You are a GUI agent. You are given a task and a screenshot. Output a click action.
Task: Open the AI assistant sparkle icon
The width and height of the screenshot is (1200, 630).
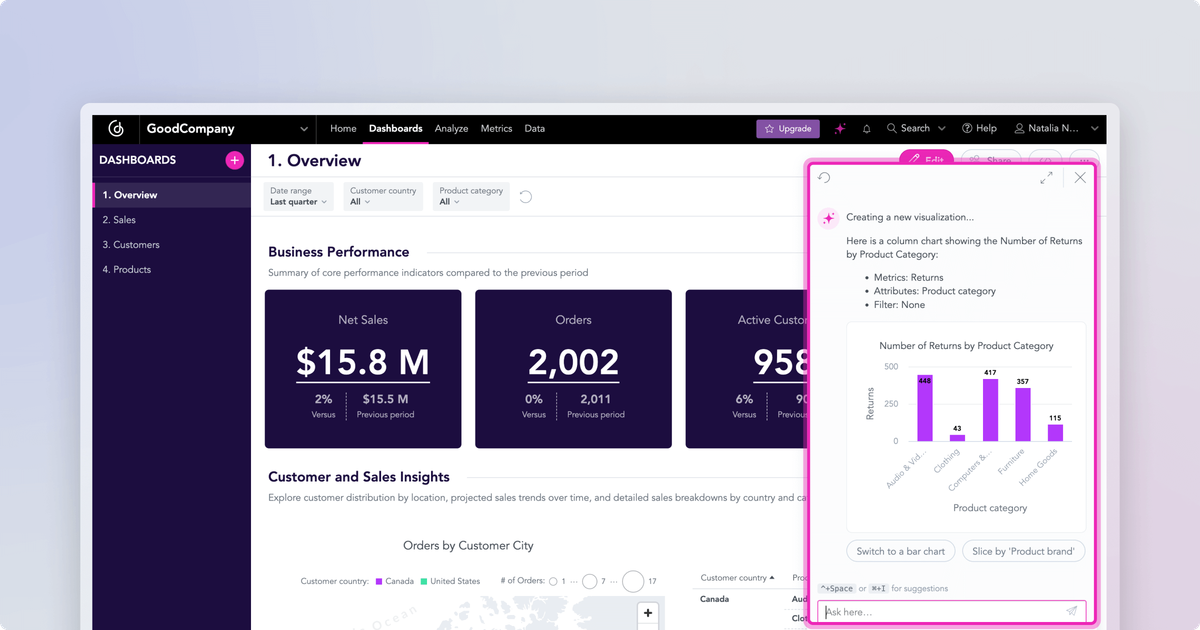[840, 128]
